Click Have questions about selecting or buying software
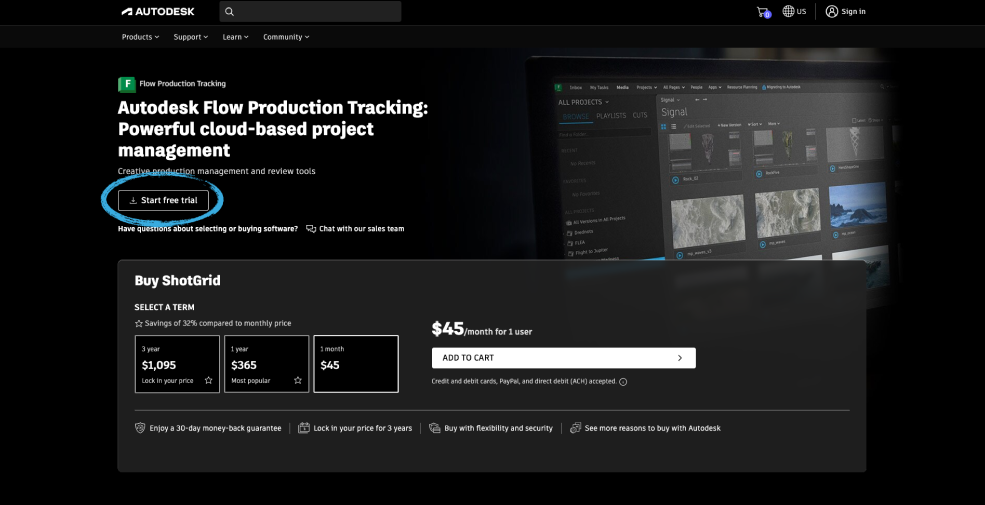Viewport: 985px width, 505px height. [x=208, y=229]
